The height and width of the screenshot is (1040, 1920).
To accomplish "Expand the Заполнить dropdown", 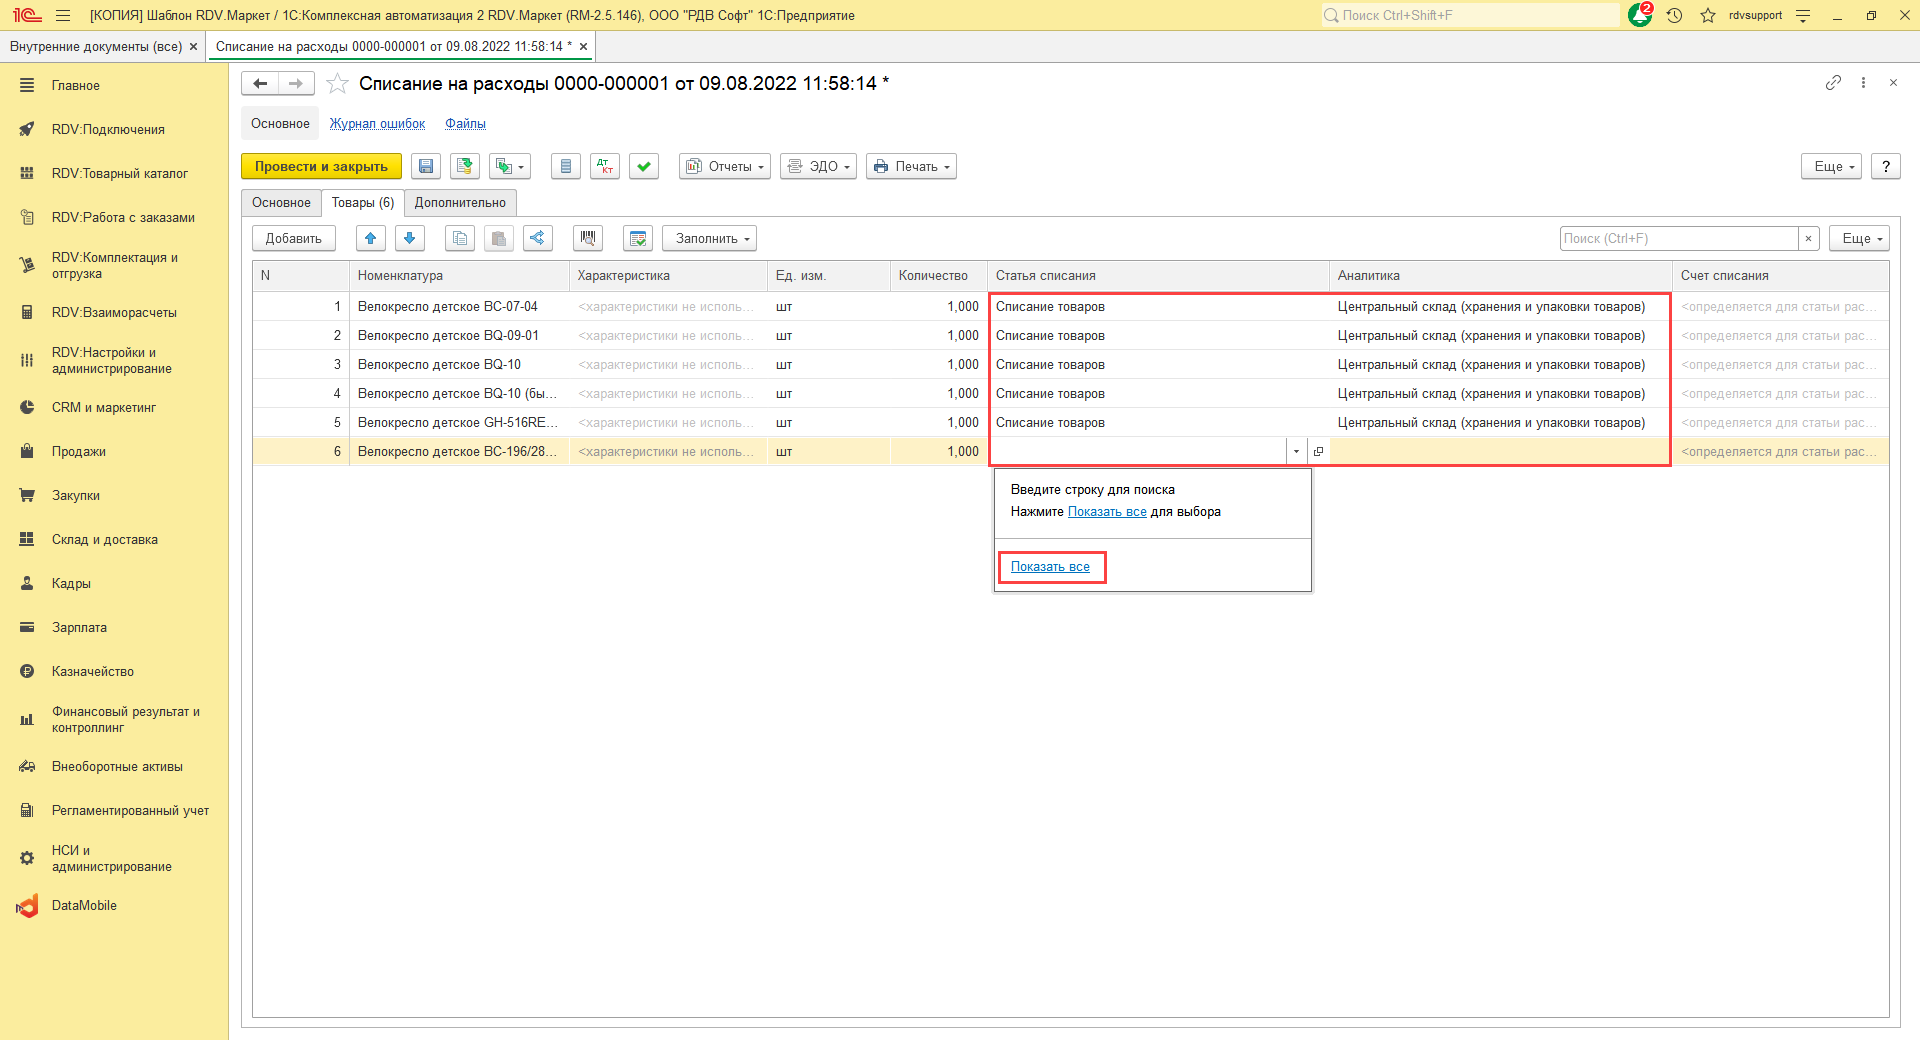I will tap(709, 238).
